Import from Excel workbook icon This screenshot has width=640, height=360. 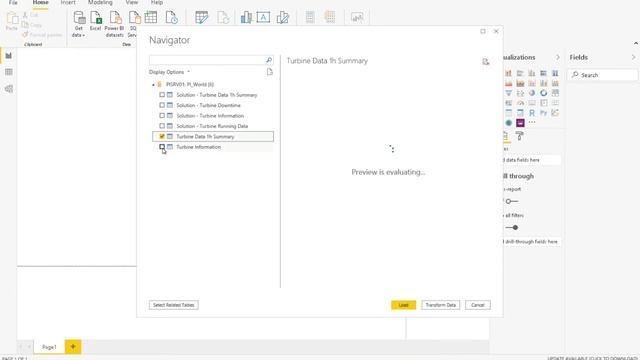[x=96, y=18]
